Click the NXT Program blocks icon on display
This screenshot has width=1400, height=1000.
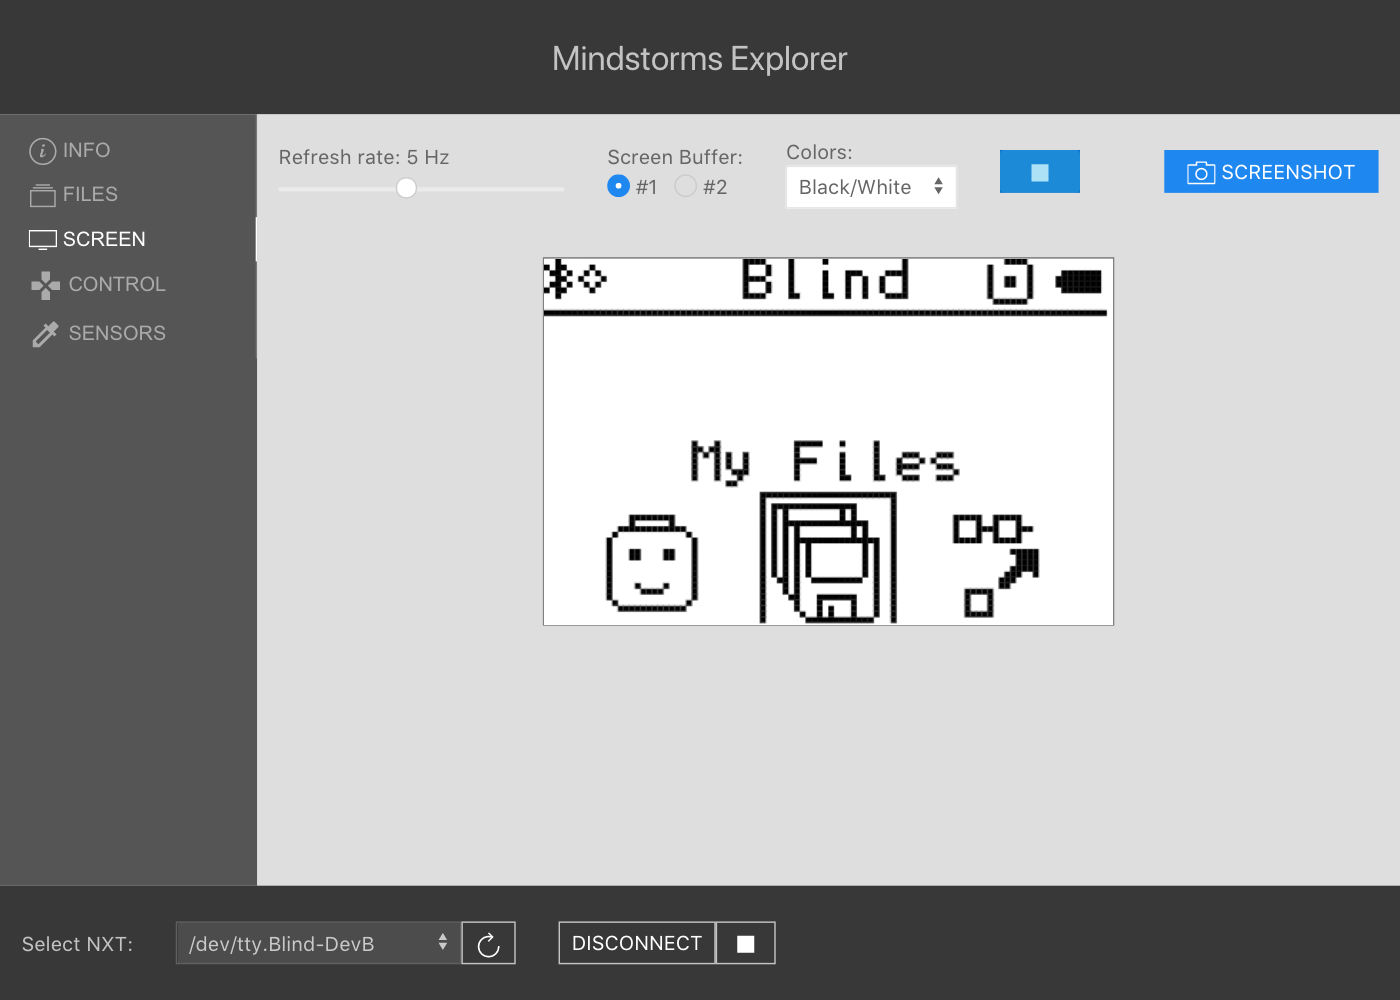994,565
